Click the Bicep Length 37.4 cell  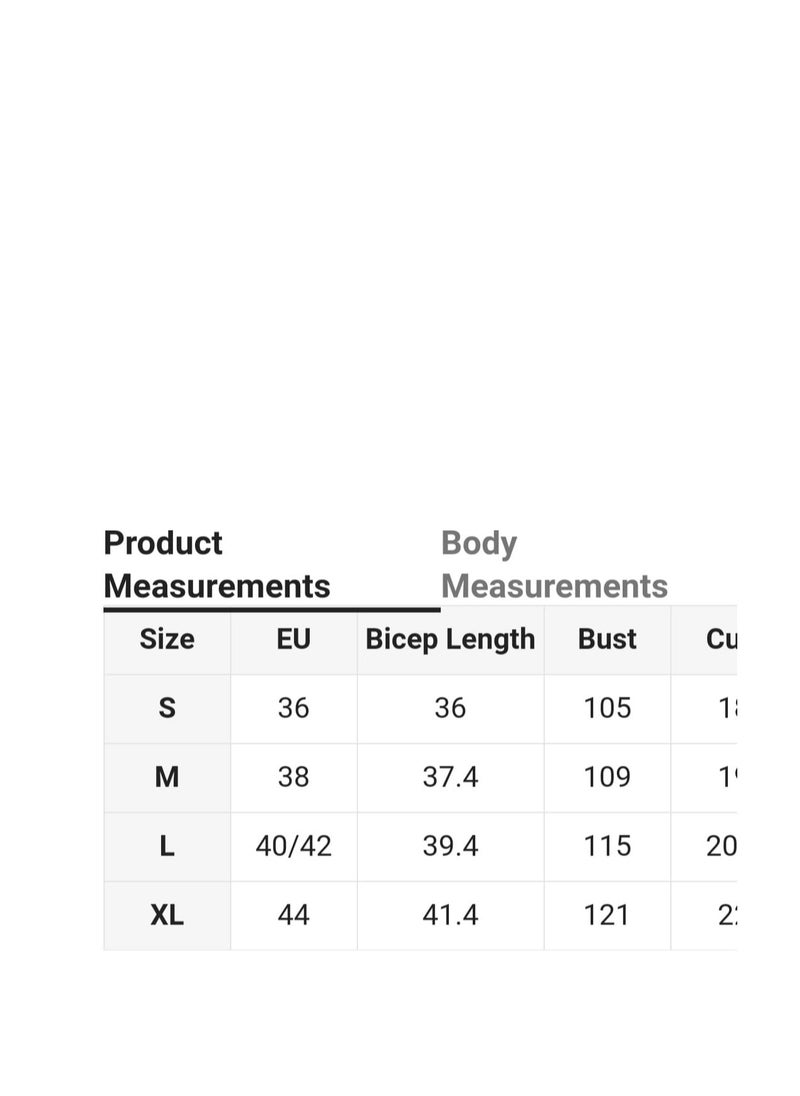451,777
